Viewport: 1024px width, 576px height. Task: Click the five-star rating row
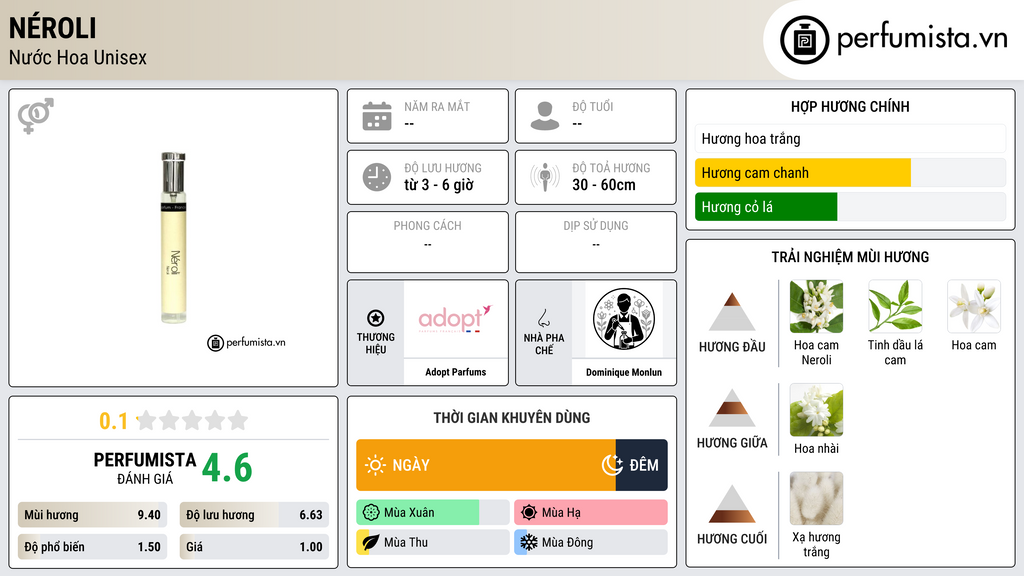(193, 420)
